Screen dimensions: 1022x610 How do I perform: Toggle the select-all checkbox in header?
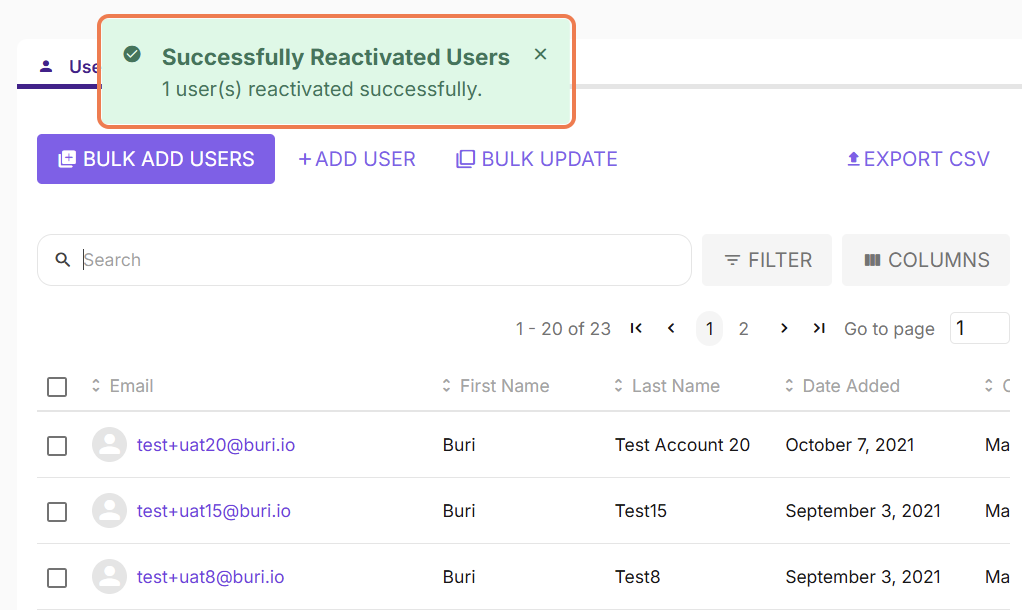(57, 387)
